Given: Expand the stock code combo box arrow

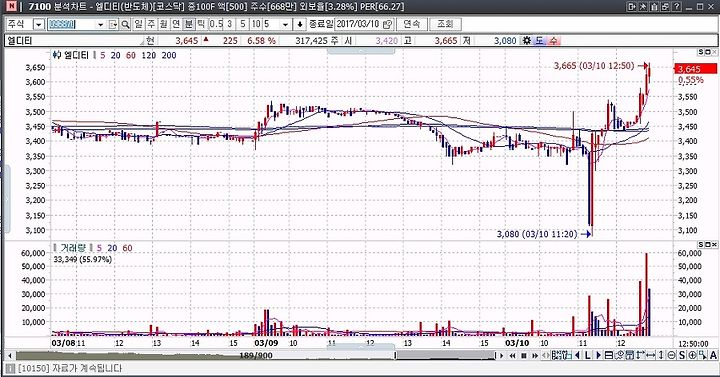Looking at the screenshot, I should coord(101,24).
